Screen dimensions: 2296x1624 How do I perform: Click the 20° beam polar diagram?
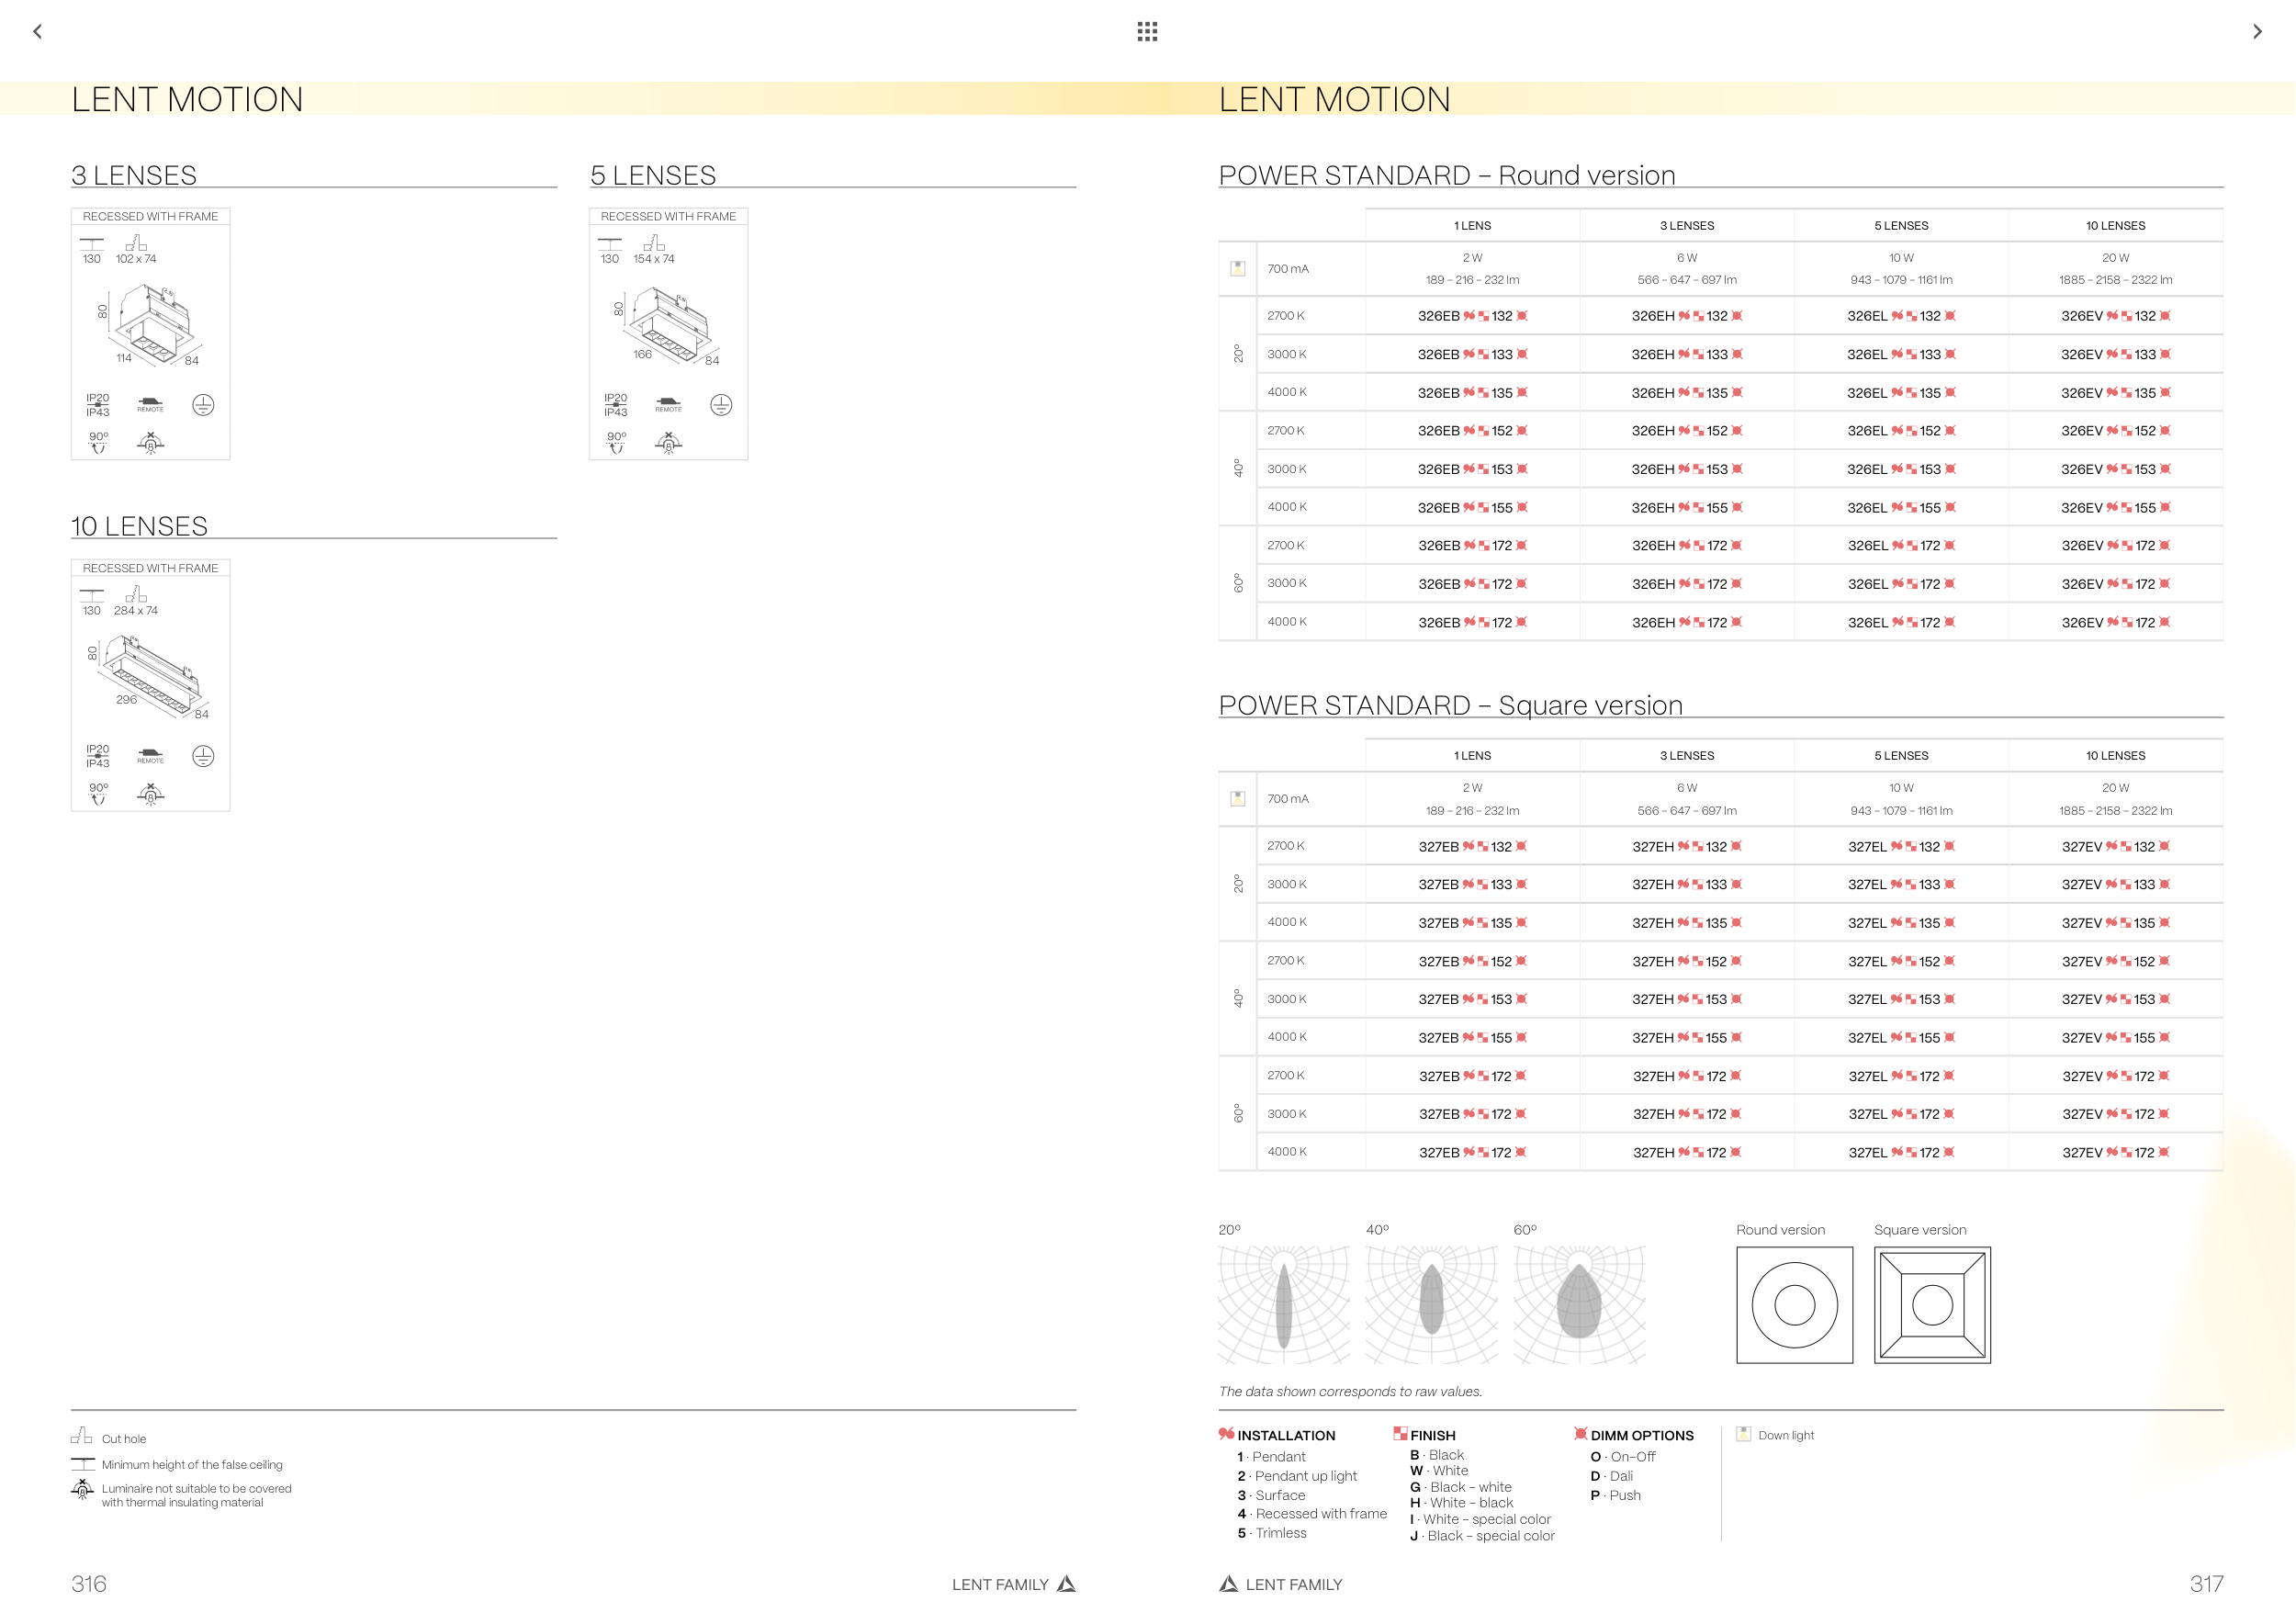(x=1284, y=1305)
